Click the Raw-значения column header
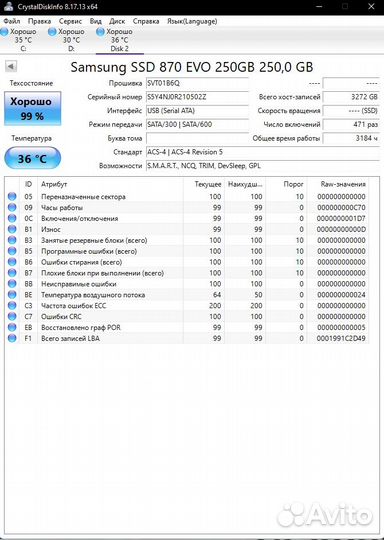The height and width of the screenshot is (540, 384). coord(338,184)
